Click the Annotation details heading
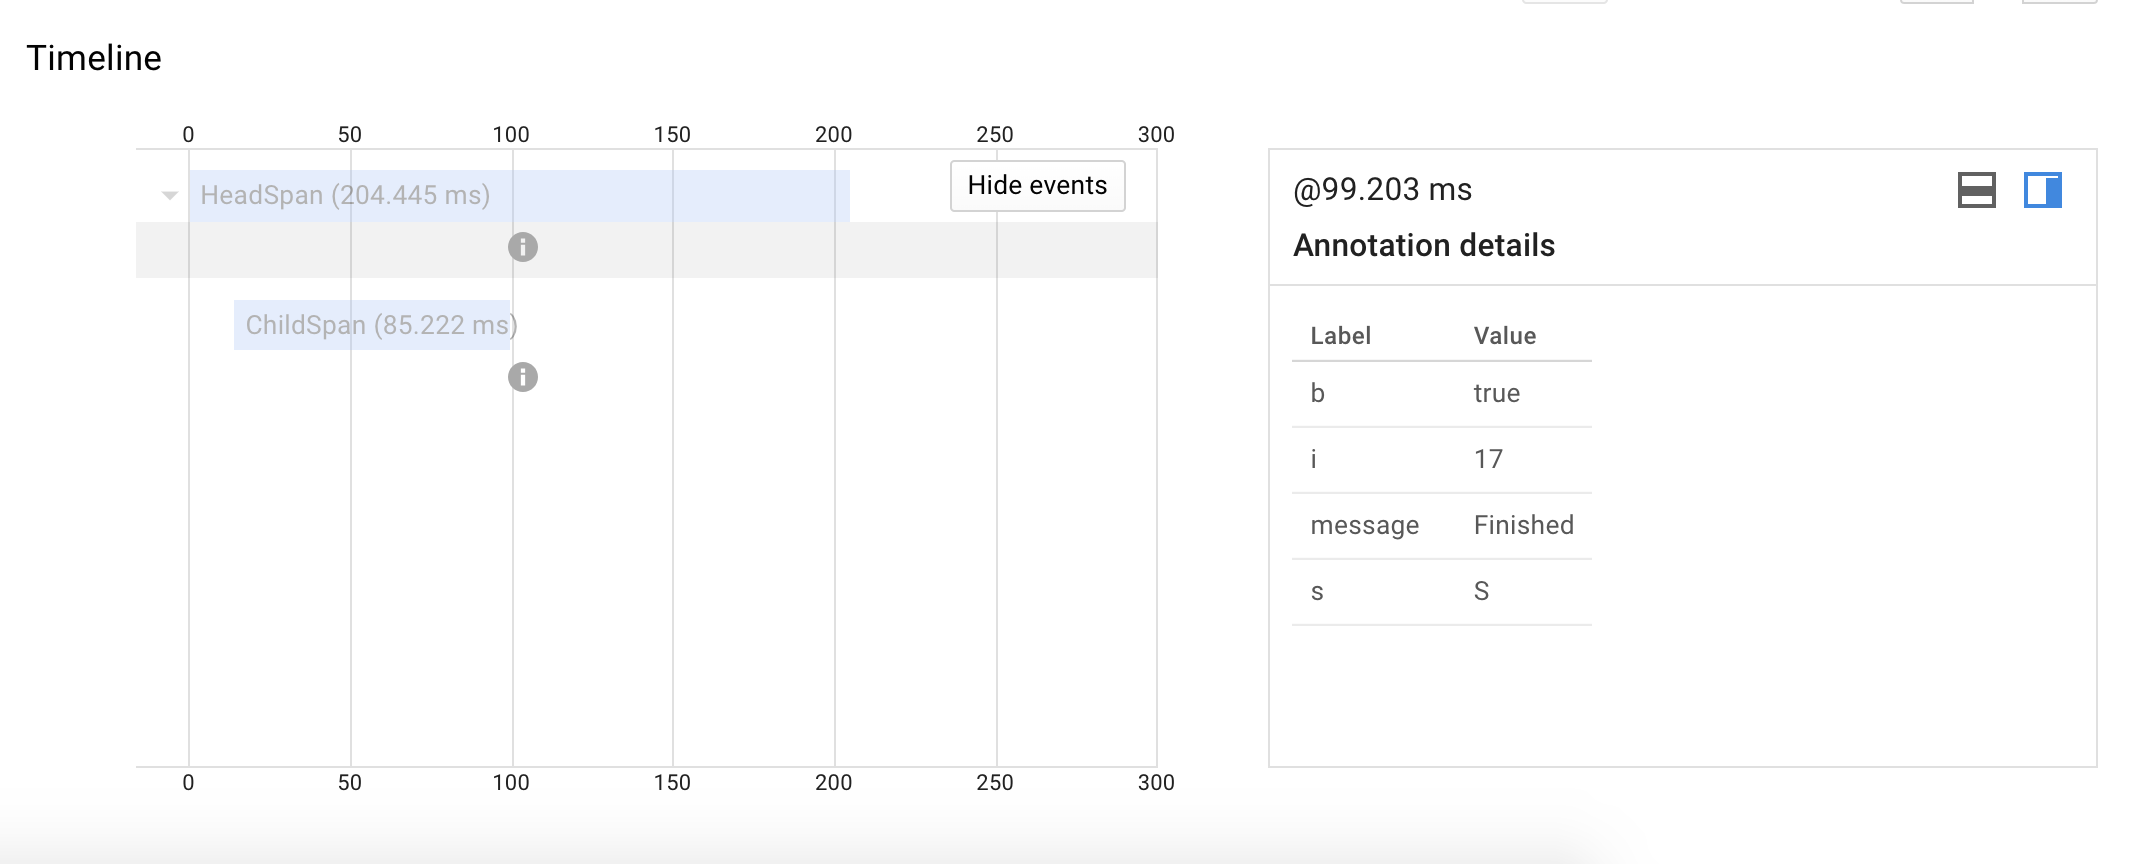 [1424, 246]
